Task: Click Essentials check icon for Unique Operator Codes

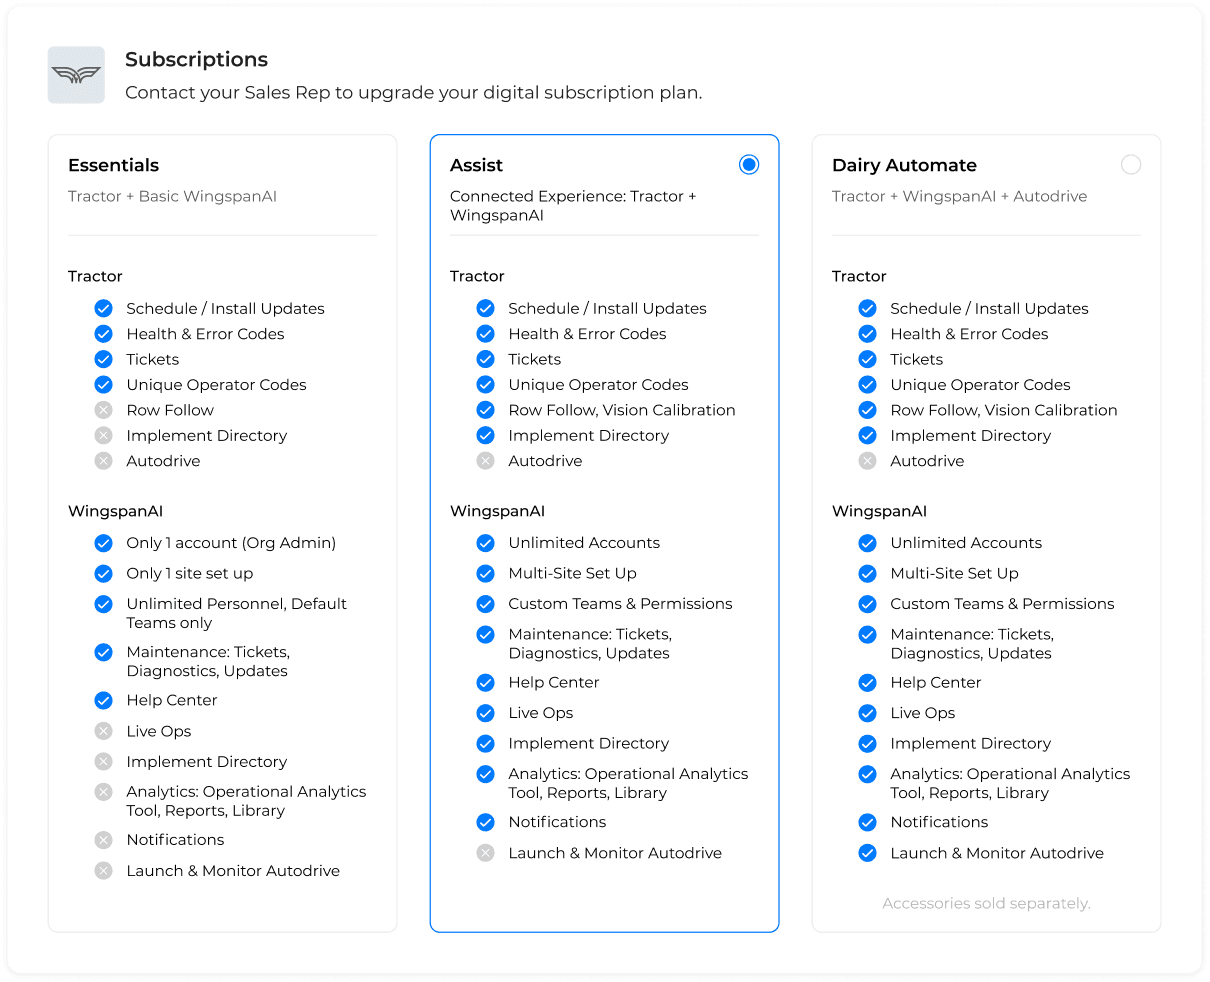Action: point(103,385)
